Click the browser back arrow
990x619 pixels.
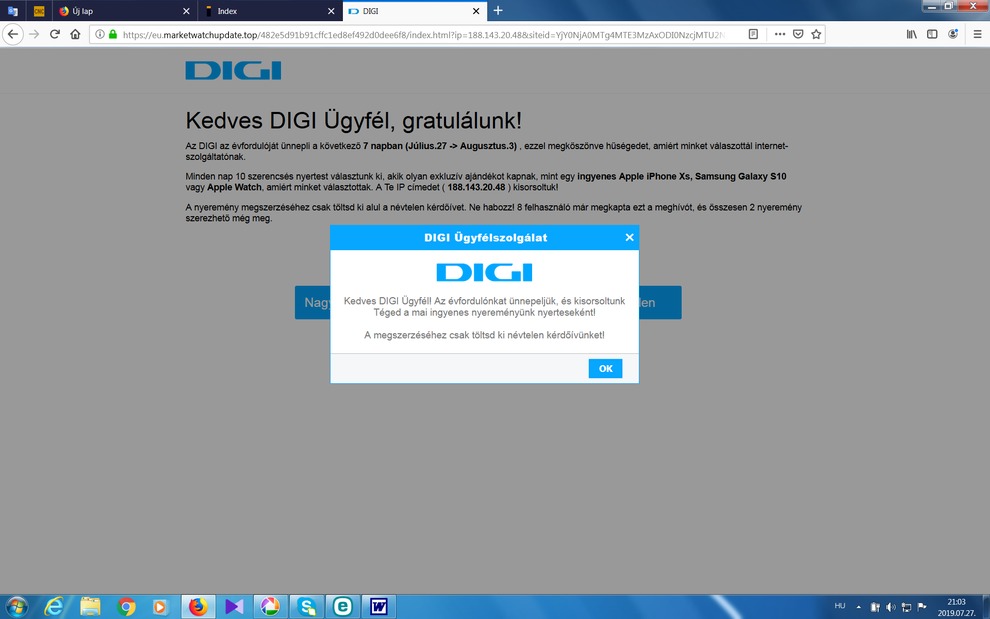13,34
